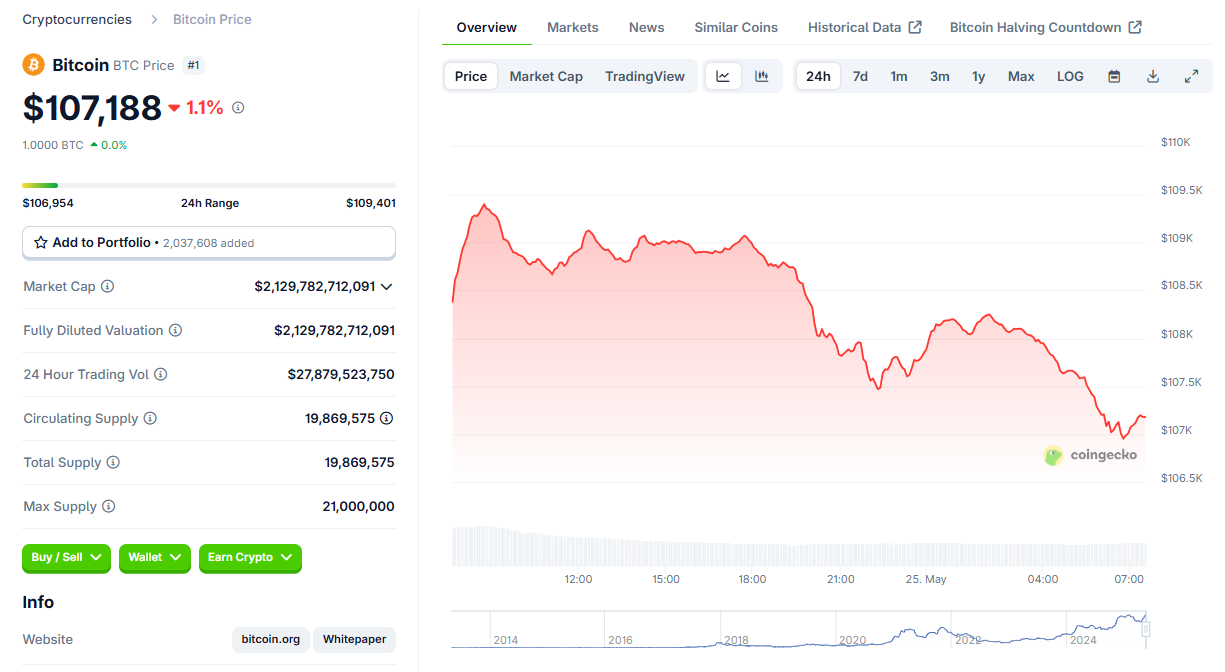Image resolution: width=1225 pixels, height=672 pixels.
Task: Click external link icon by Historical Data
Action: coord(915,27)
